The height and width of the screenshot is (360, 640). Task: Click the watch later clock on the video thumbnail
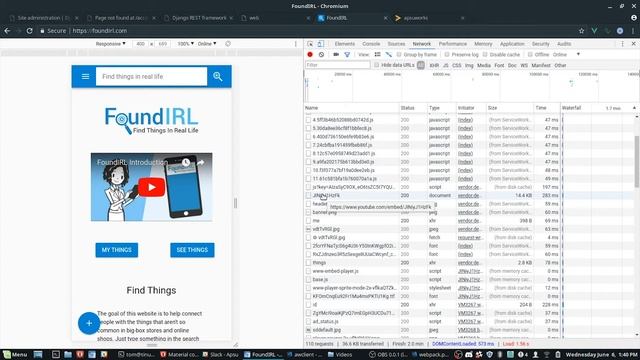tap(186, 162)
